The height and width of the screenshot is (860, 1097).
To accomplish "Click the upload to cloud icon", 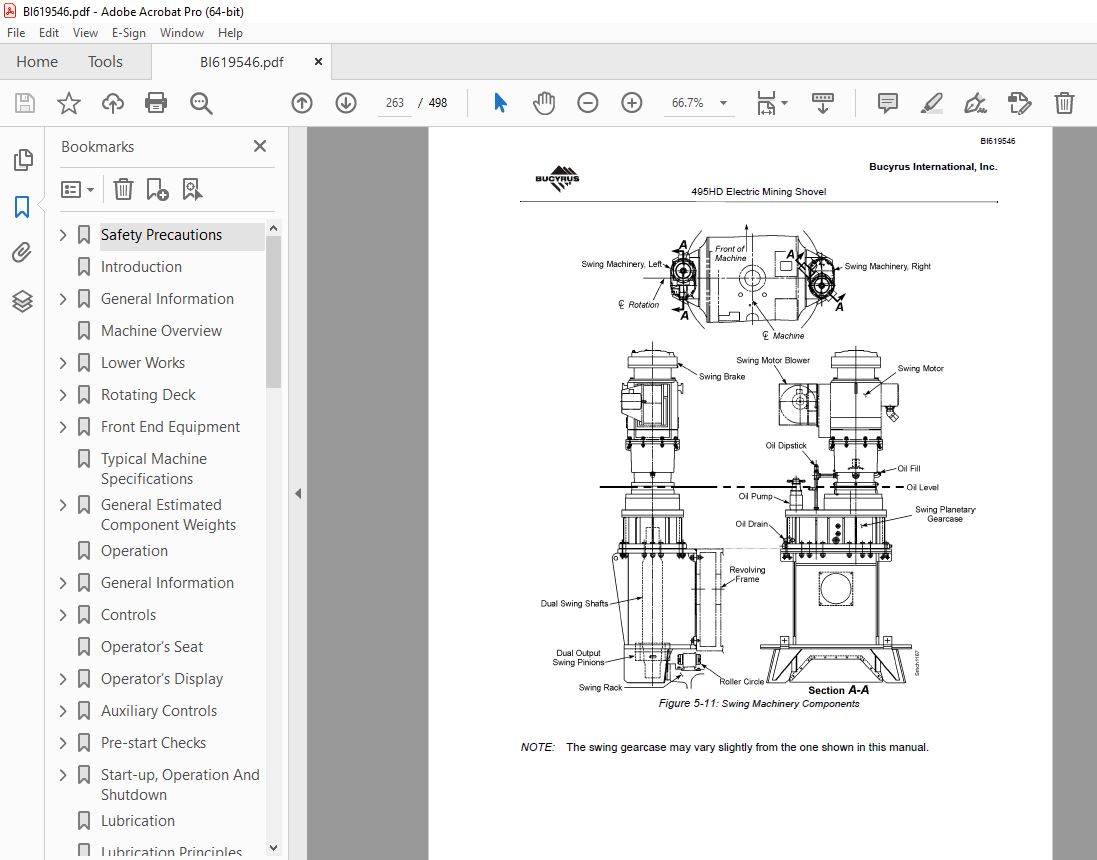I will (113, 103).
